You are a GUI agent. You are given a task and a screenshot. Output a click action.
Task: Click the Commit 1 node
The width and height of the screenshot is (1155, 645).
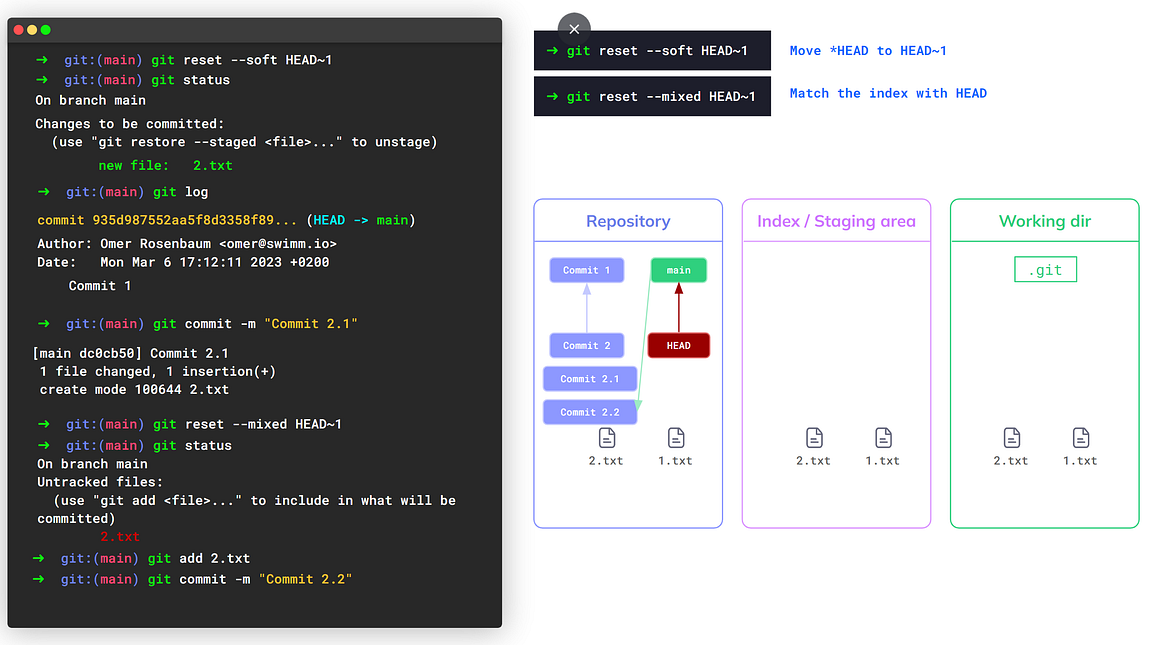[586, 270]
